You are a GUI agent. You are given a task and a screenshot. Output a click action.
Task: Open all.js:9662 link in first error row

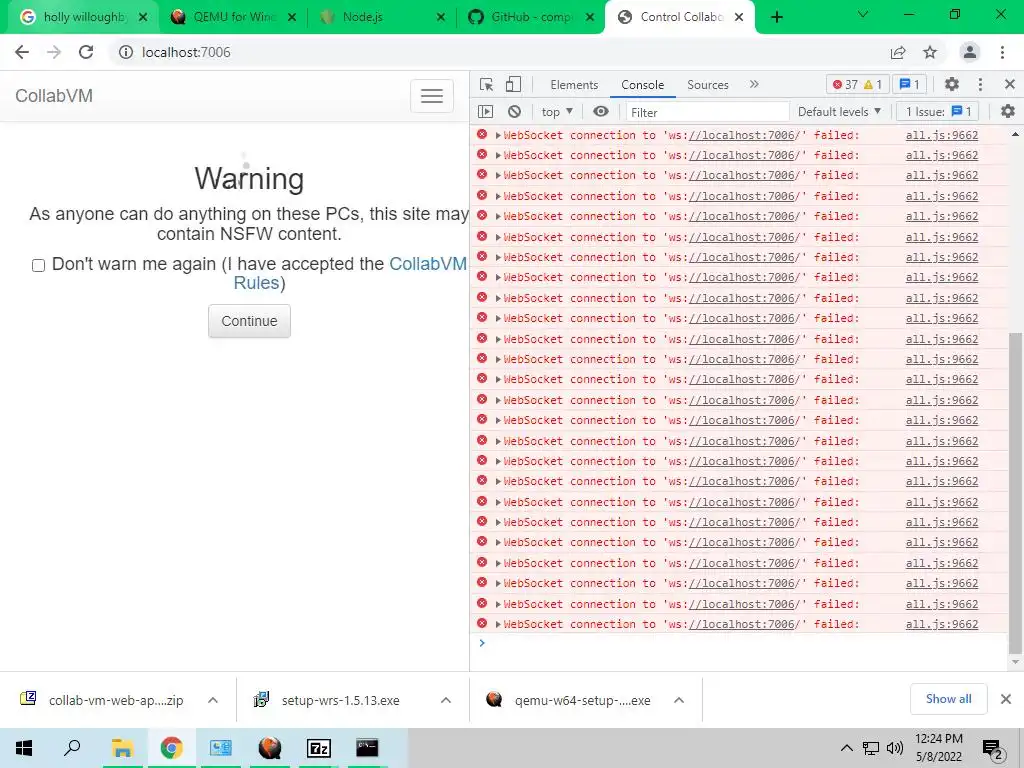[942, 135]
